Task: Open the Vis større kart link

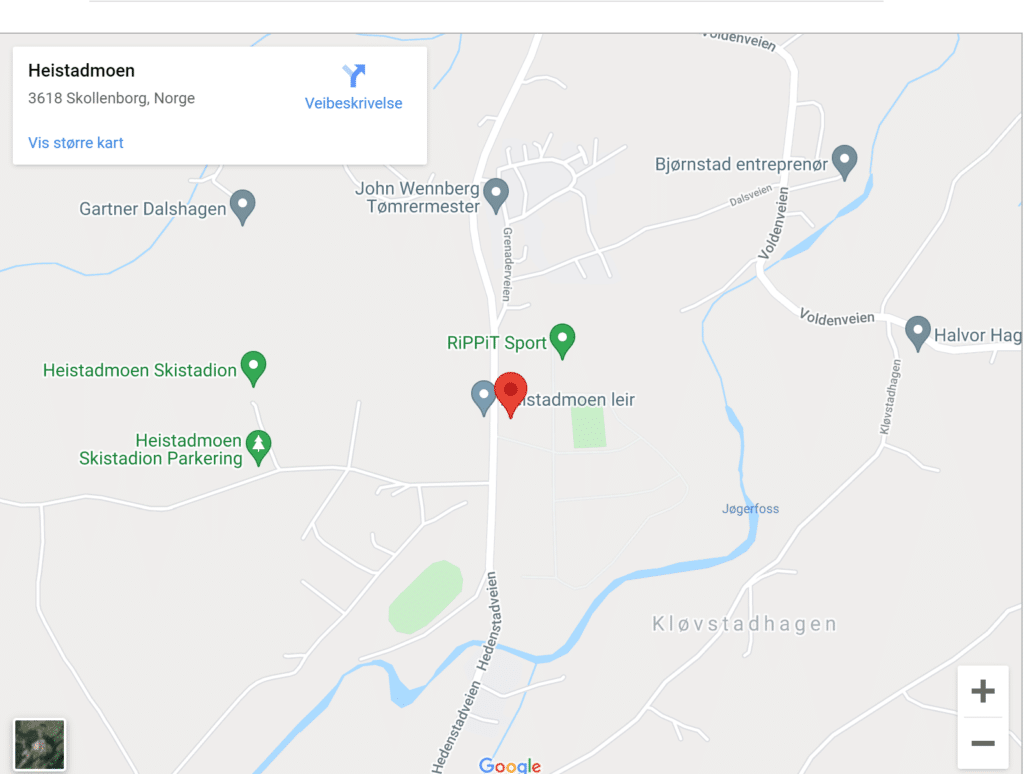Action: pos(76,142)
